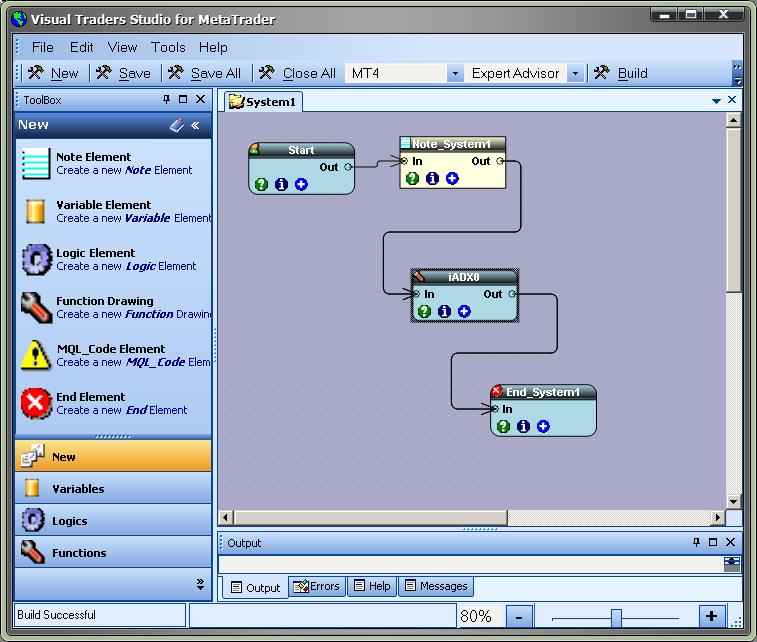The width and height of the screenshot is (757, 642).
Task: Click the zoom slider thumb
Action: click(617, 617)
